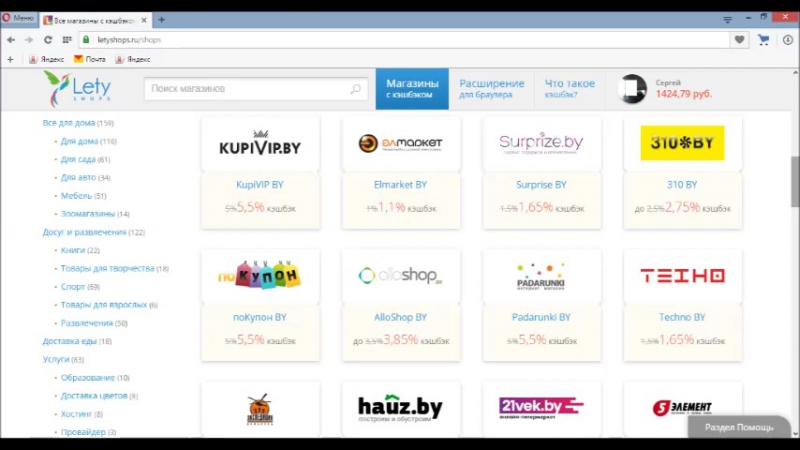
Task: Bookmark page with heart icon
Action: click(x=739, y=40)
